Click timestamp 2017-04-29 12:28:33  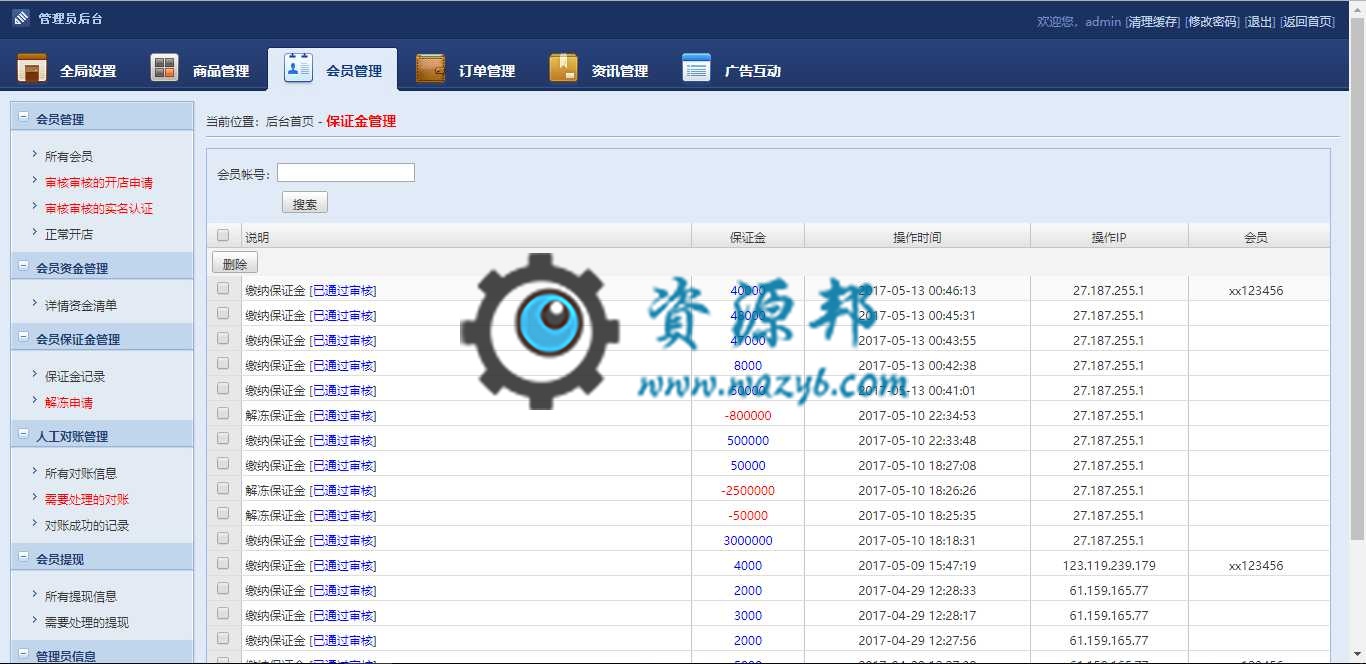(917, 590)
